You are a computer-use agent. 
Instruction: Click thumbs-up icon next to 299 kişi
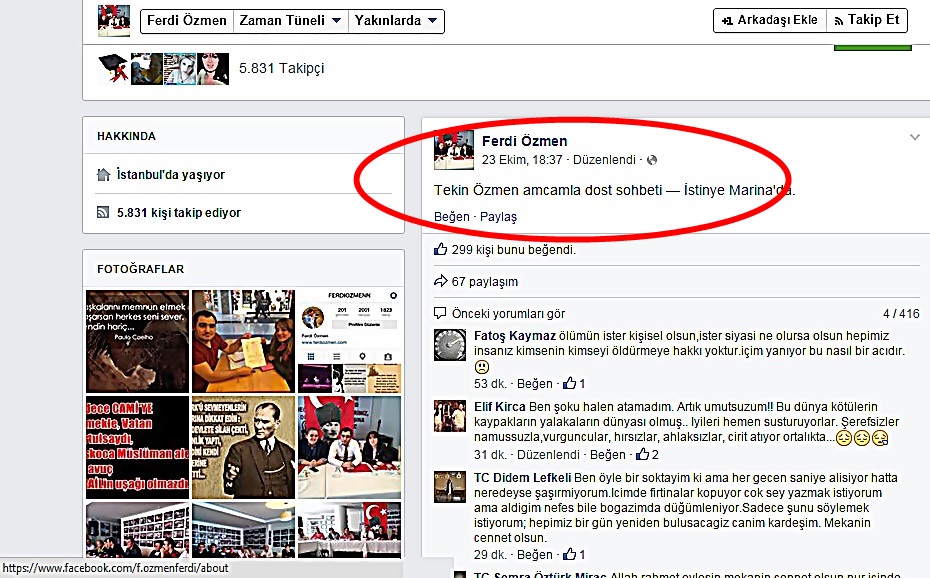click(x=441, y=250)
